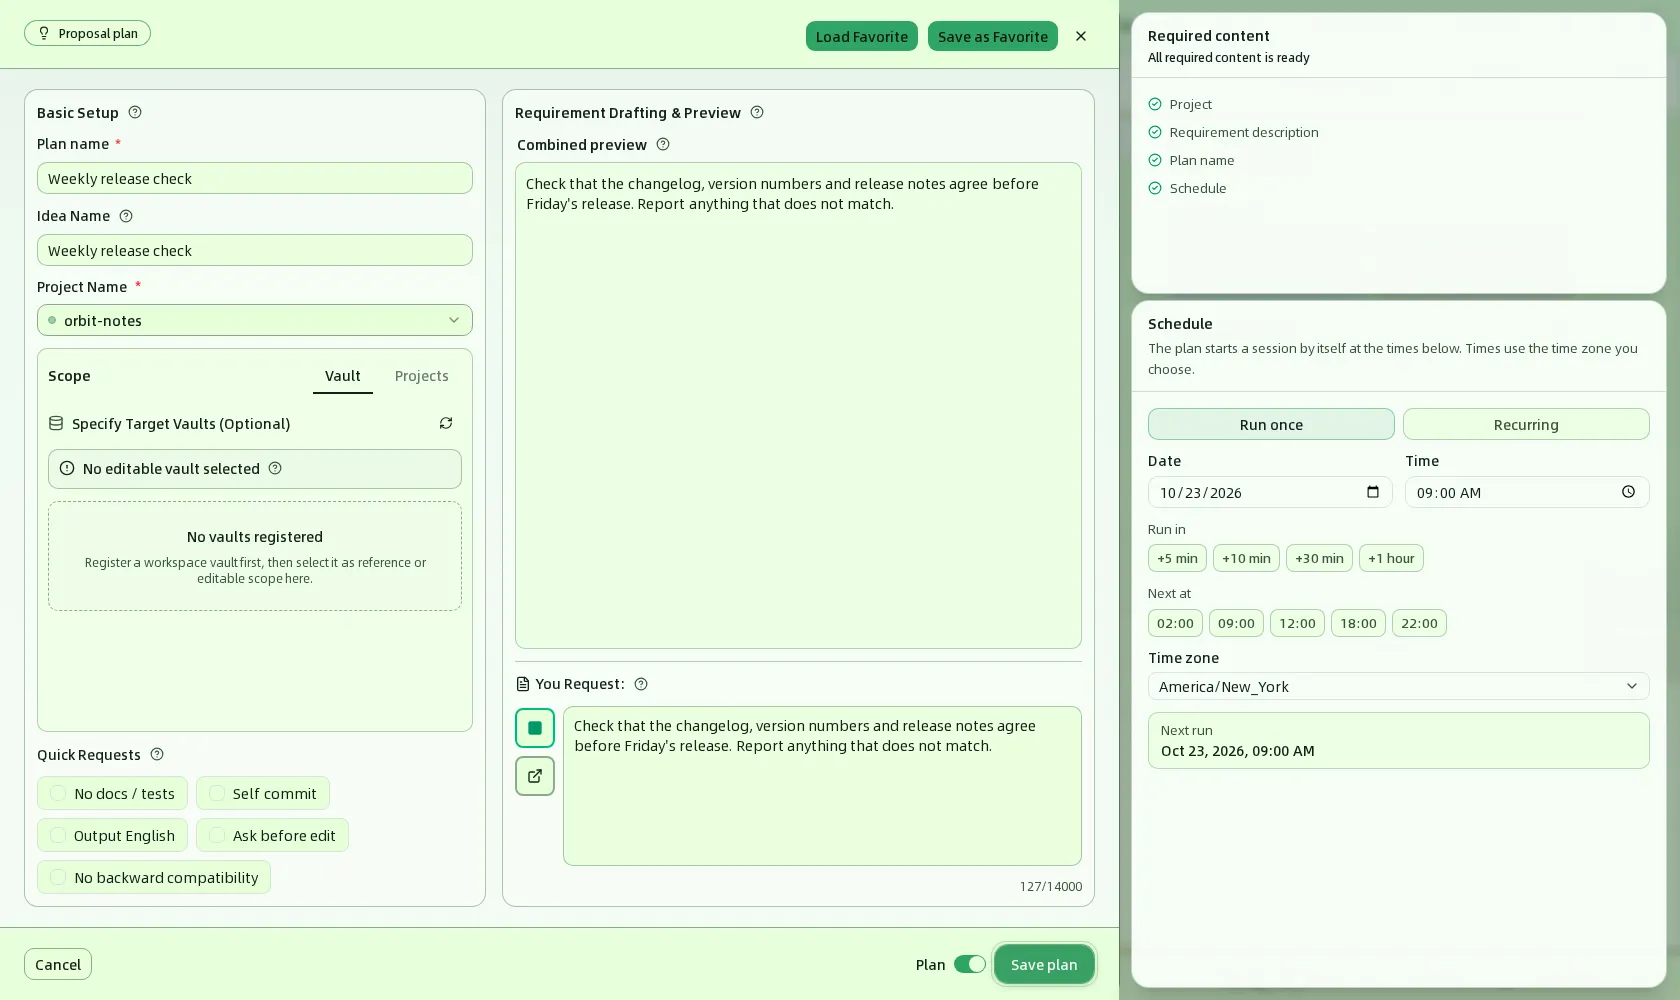Open the Time zone dropdown

click(1399, 686)
